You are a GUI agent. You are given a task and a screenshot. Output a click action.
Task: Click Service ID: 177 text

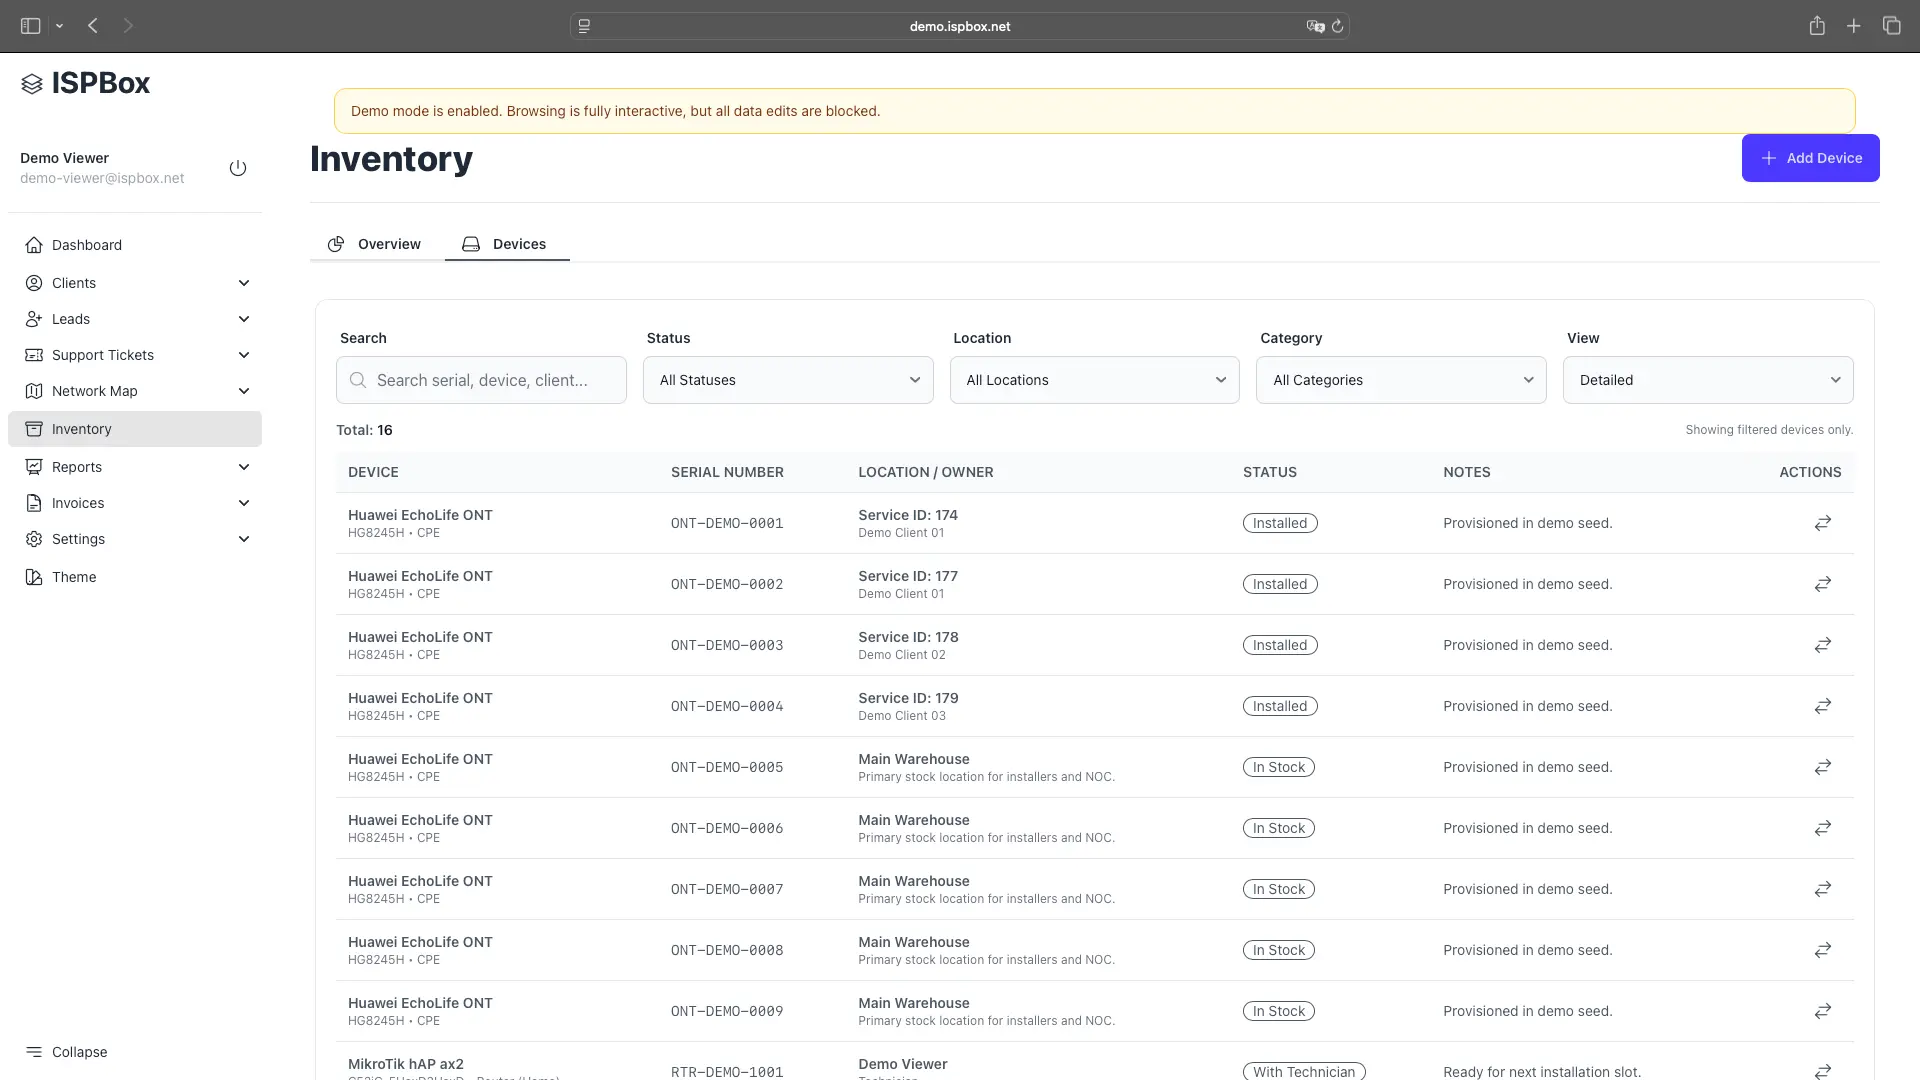[908, 576]
